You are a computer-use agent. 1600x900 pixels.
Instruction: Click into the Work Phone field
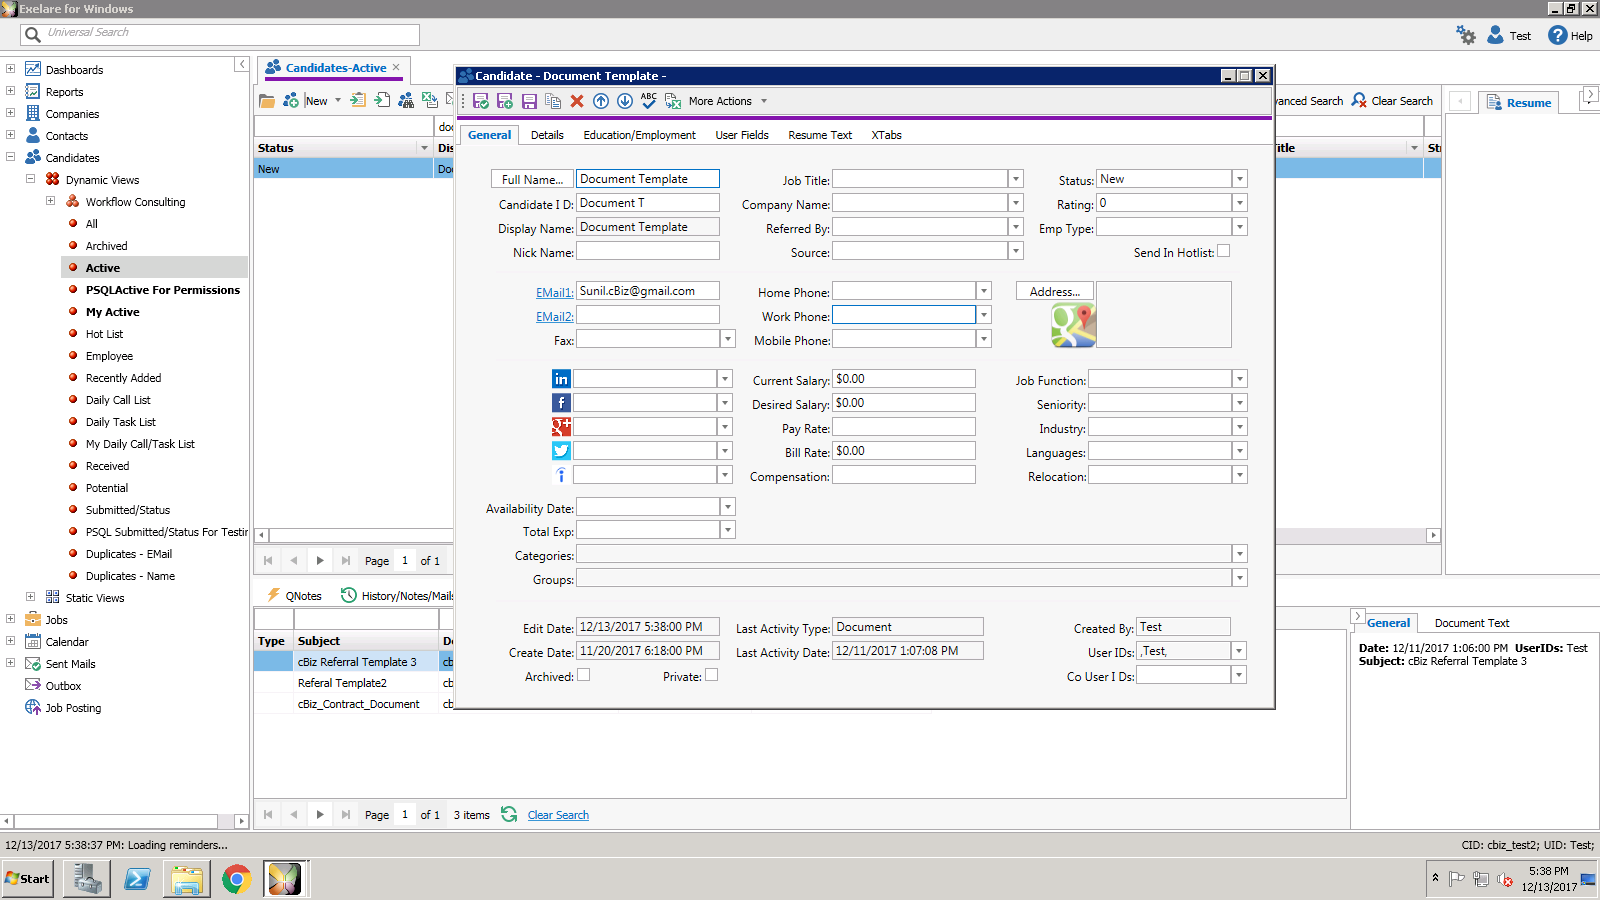tap(904, 315)
